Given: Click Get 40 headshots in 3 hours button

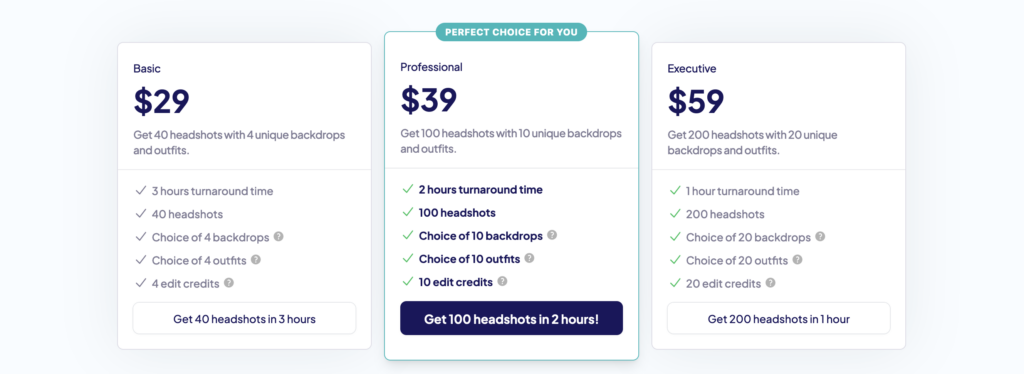Looking at the screenshot, I should (244, 319).
